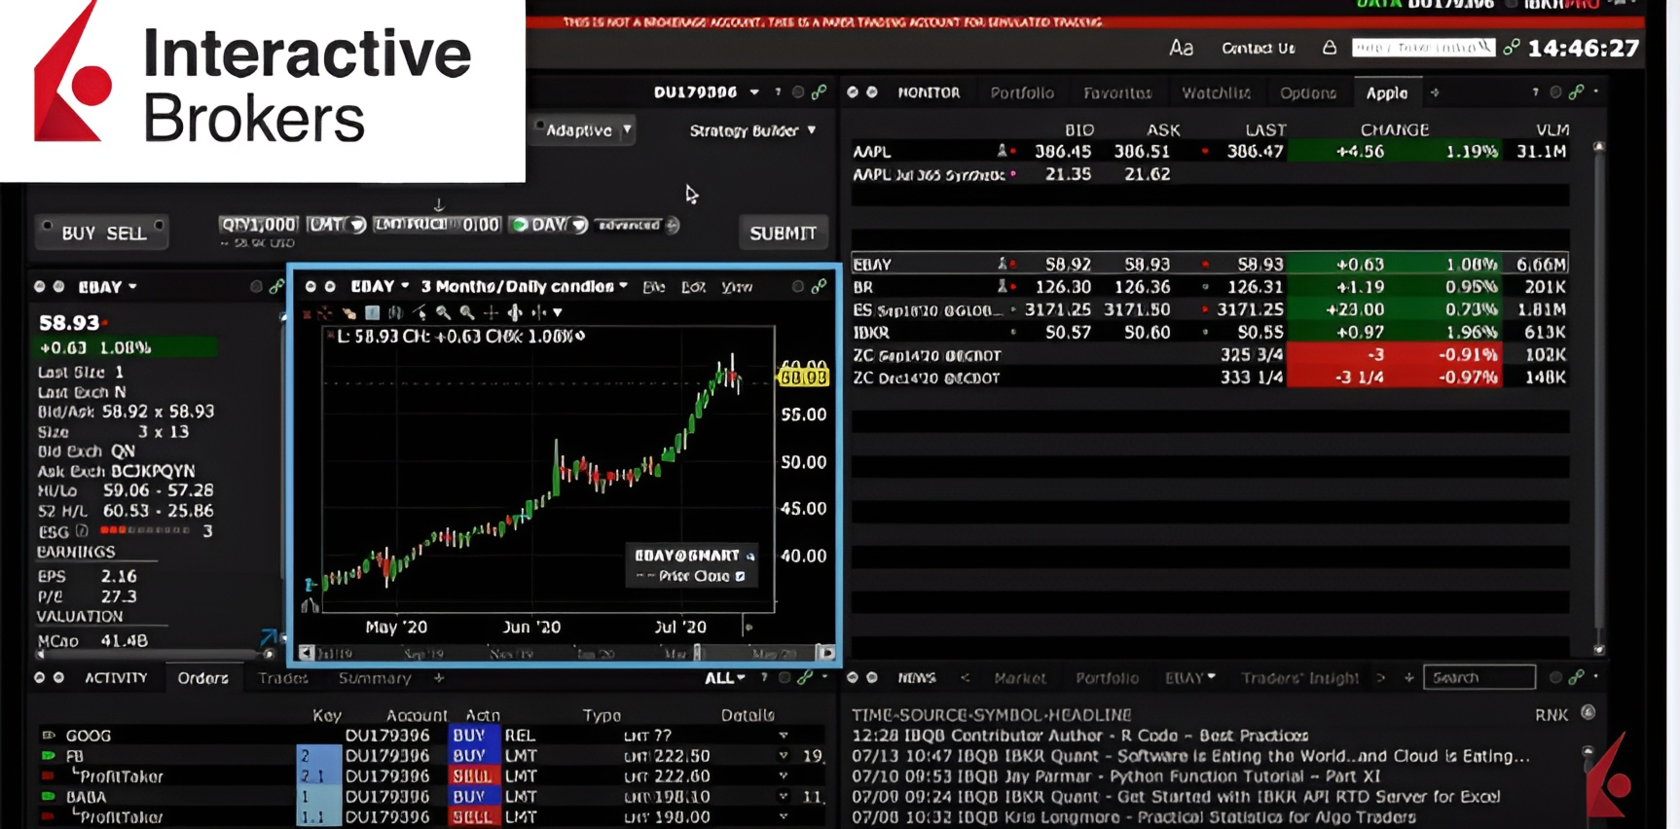1680x829 pixels.
Task: Open the ALL filter dropdown in Activity panel
Action: coord(725,678)
